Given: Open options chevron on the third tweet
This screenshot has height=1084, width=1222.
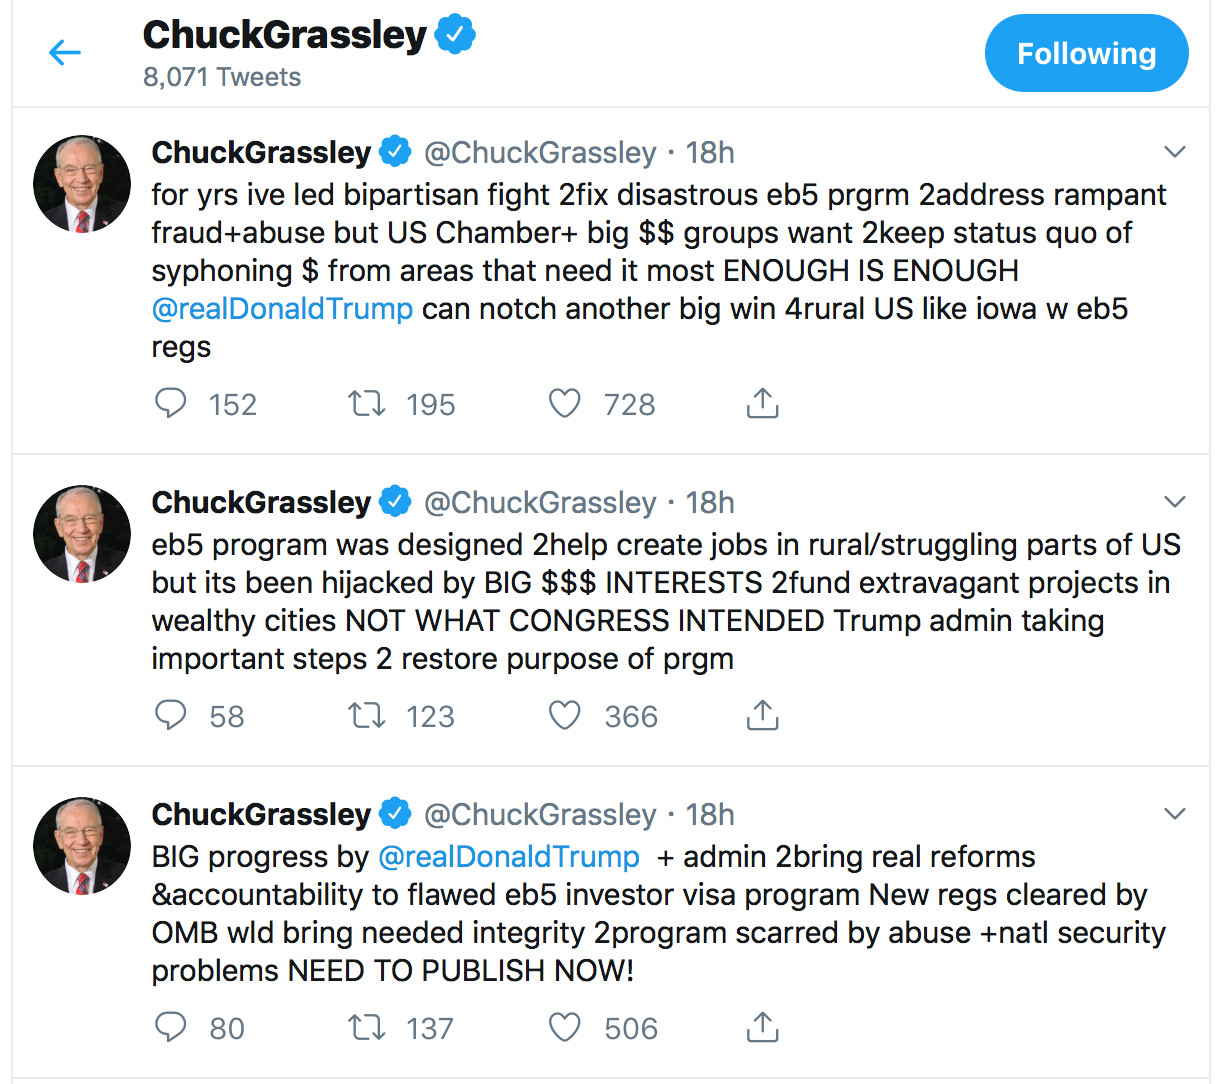Looking at the screenshot, I should [x=1175, y=813].
